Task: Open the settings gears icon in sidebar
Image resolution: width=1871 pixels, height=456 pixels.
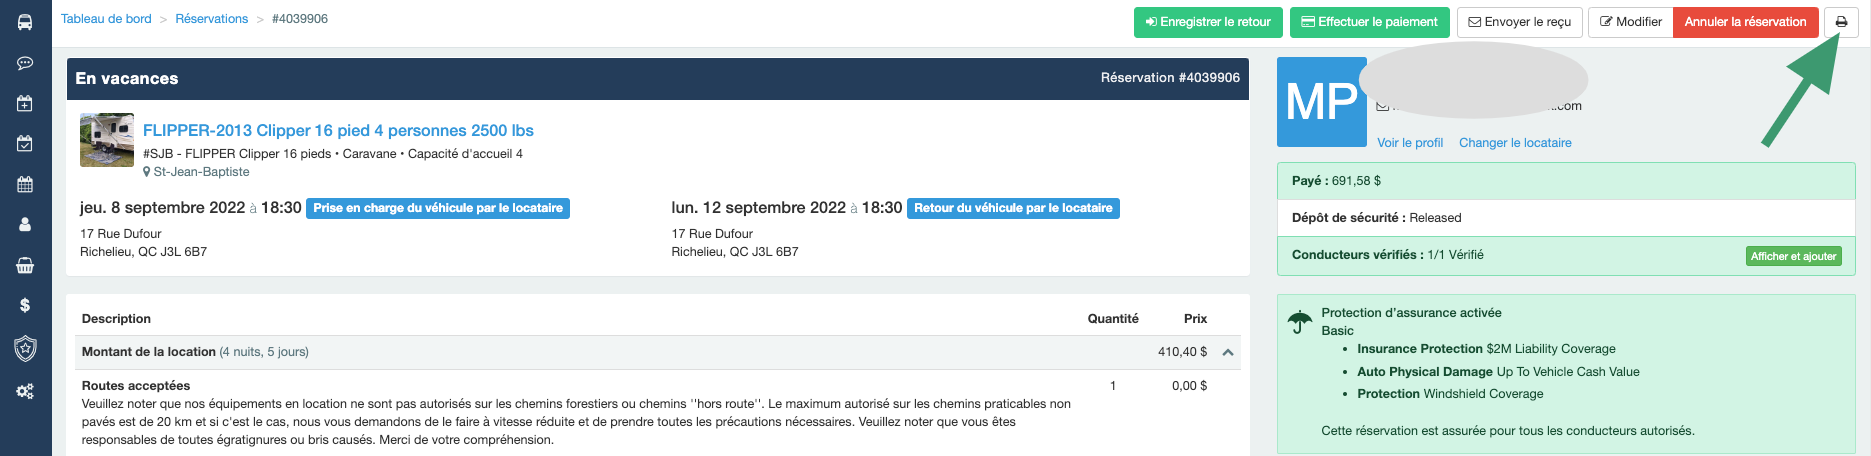Action: coord(25,391)
